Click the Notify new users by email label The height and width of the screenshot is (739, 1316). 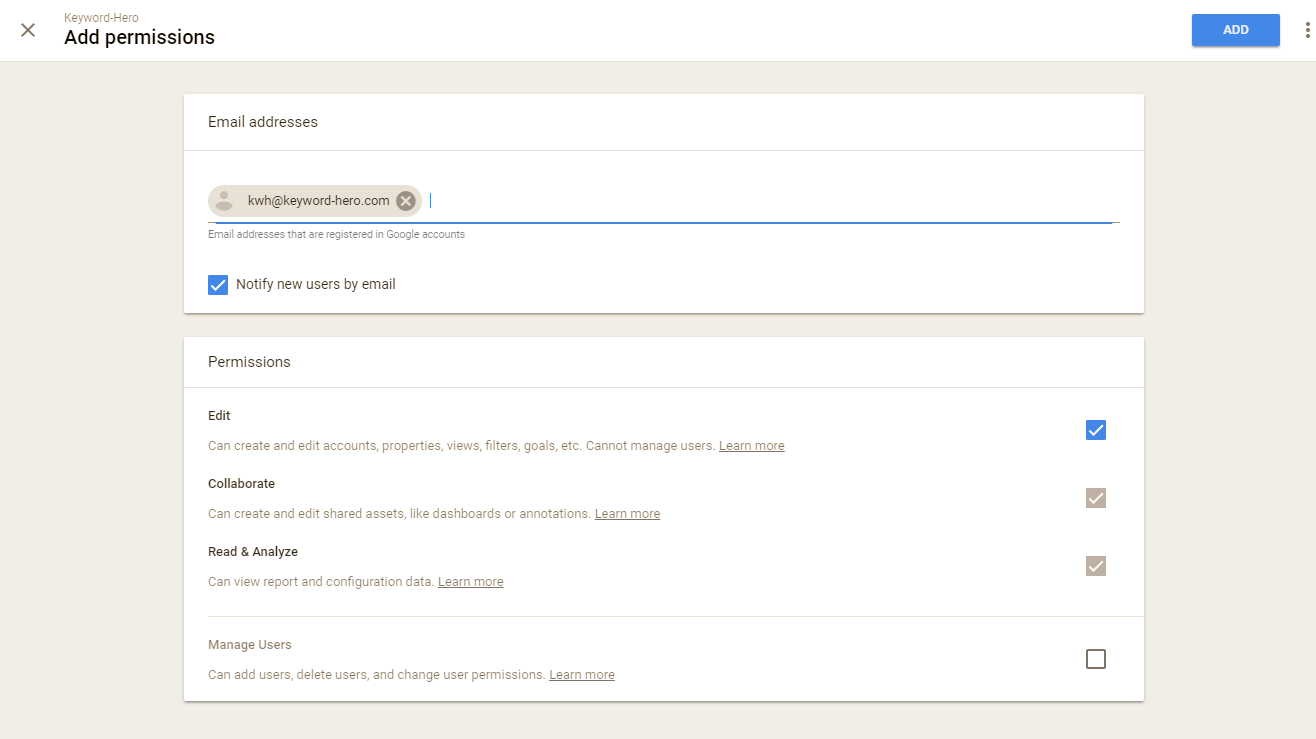[316, 285]
